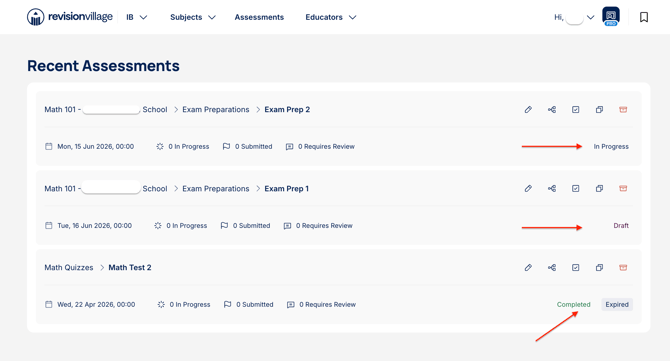This screenshot has width=670, height=361.
Task: Archive the Exam Prep 2 assessment
Action: pos(623,110)
